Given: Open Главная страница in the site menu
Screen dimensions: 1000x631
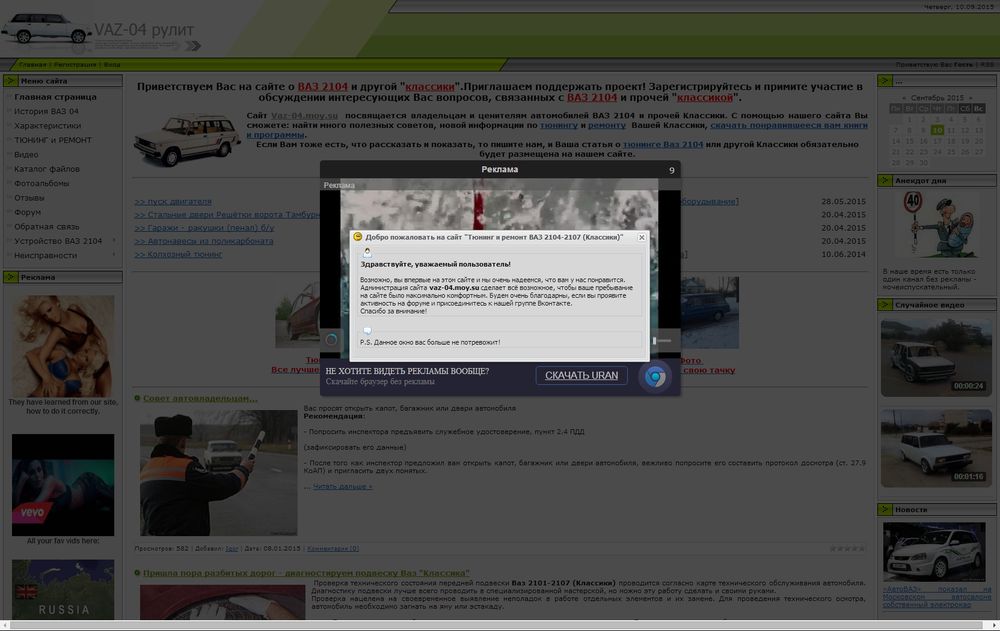Looking at the screenshot, I should click(55, 97).
